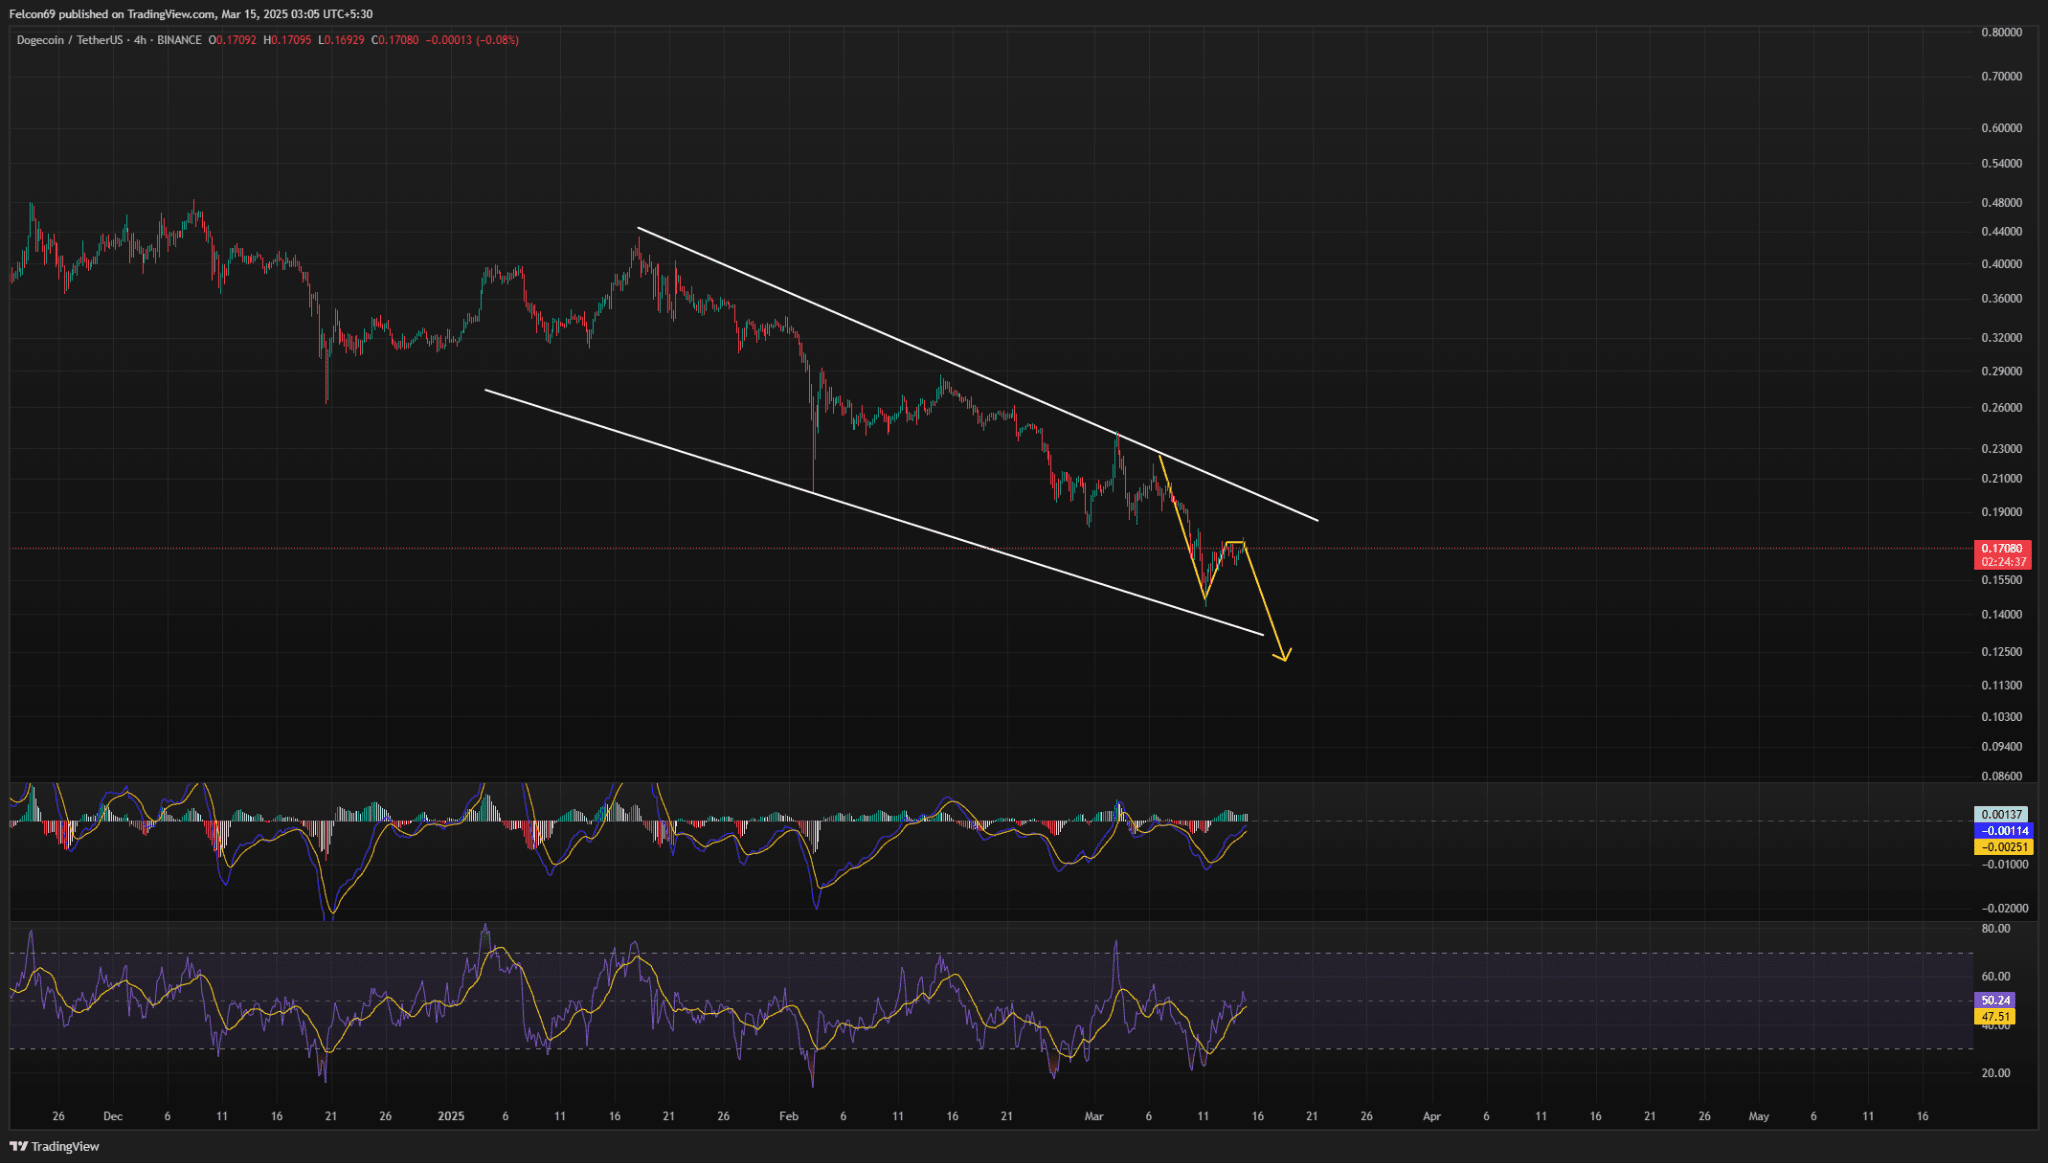Open the Felcon69 published header text
This screenshot has width=2048, height=1163.
click(190, 14)
